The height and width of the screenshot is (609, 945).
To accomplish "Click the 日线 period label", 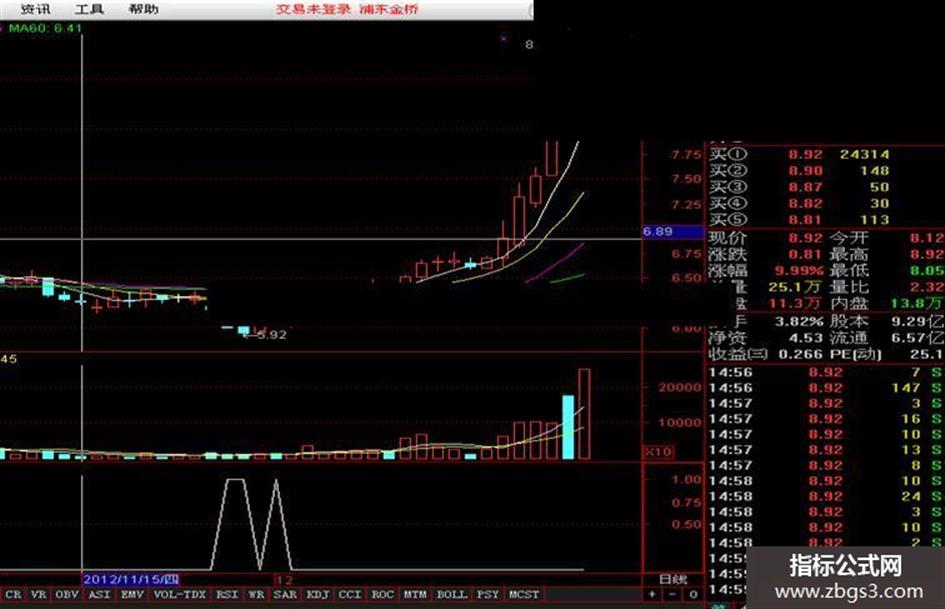I will 673,579.
